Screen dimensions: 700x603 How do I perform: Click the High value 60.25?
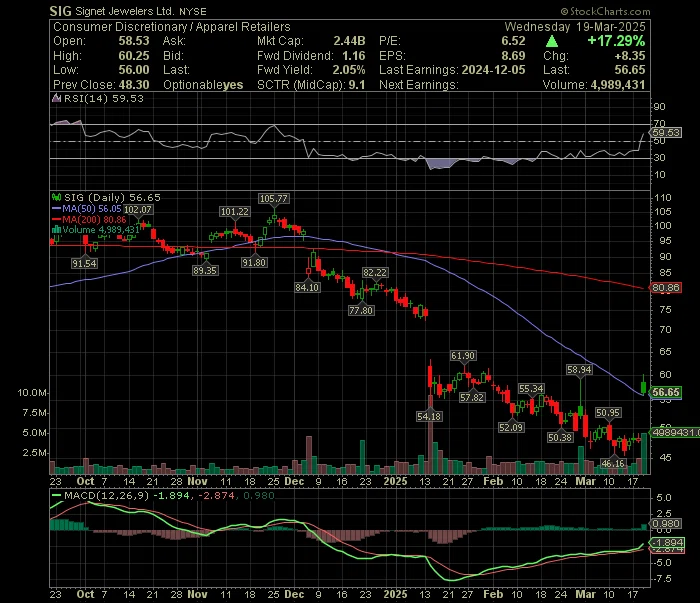click(x=133, y=56)
